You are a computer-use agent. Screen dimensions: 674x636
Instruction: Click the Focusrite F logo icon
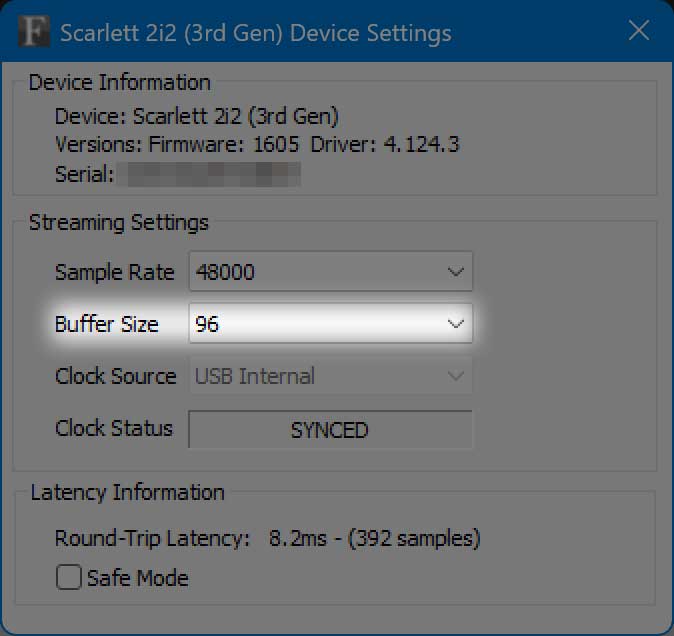(34, 31)
